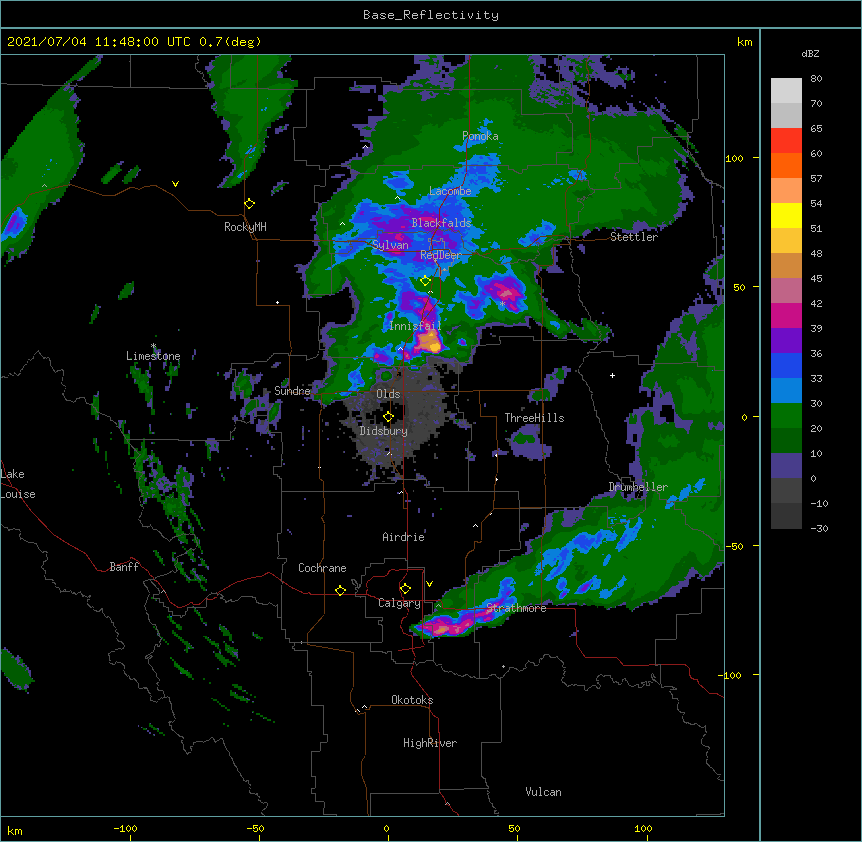Pick the purple 36-39 dBZ legend swatch
862x842 pixels.
tap(786, 340)
